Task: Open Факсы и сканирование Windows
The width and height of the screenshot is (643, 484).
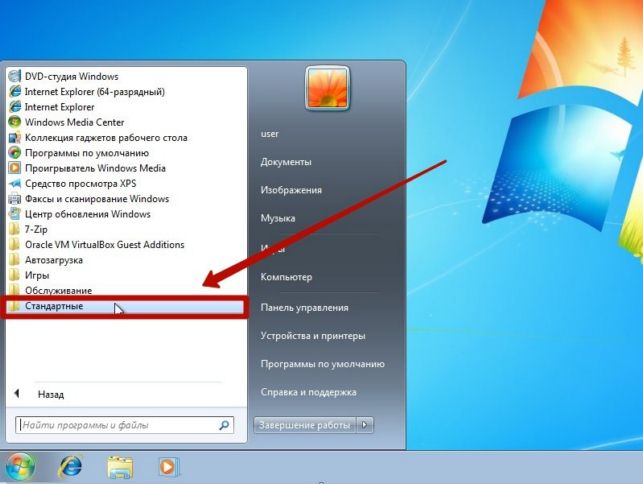Action: [89, 199]
